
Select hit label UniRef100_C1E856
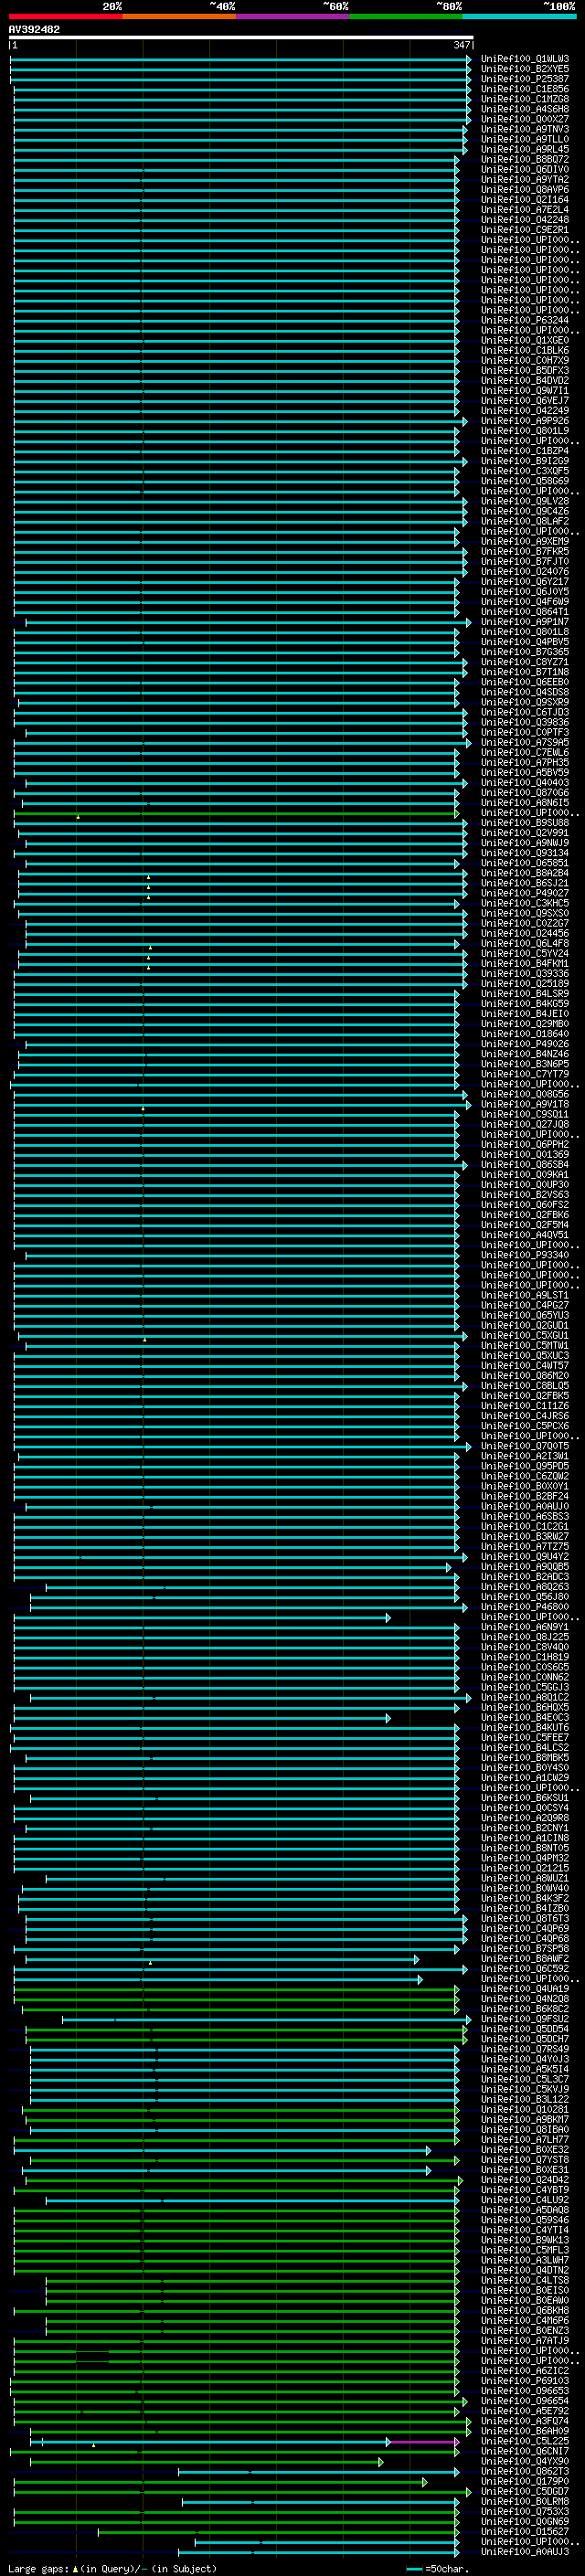point(525,89)
